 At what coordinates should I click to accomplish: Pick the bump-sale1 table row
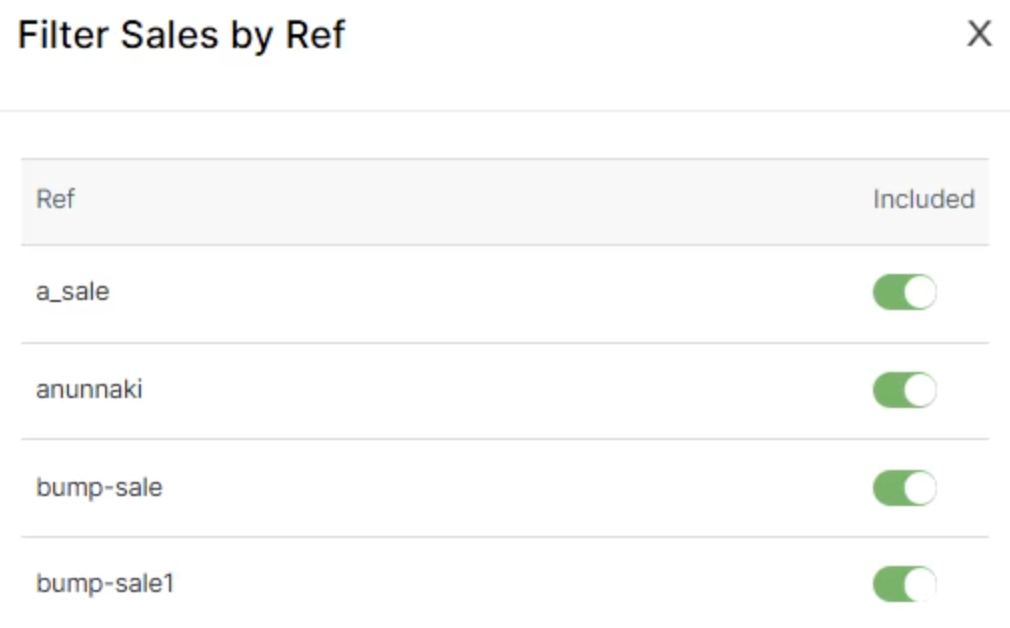(450, 584)
